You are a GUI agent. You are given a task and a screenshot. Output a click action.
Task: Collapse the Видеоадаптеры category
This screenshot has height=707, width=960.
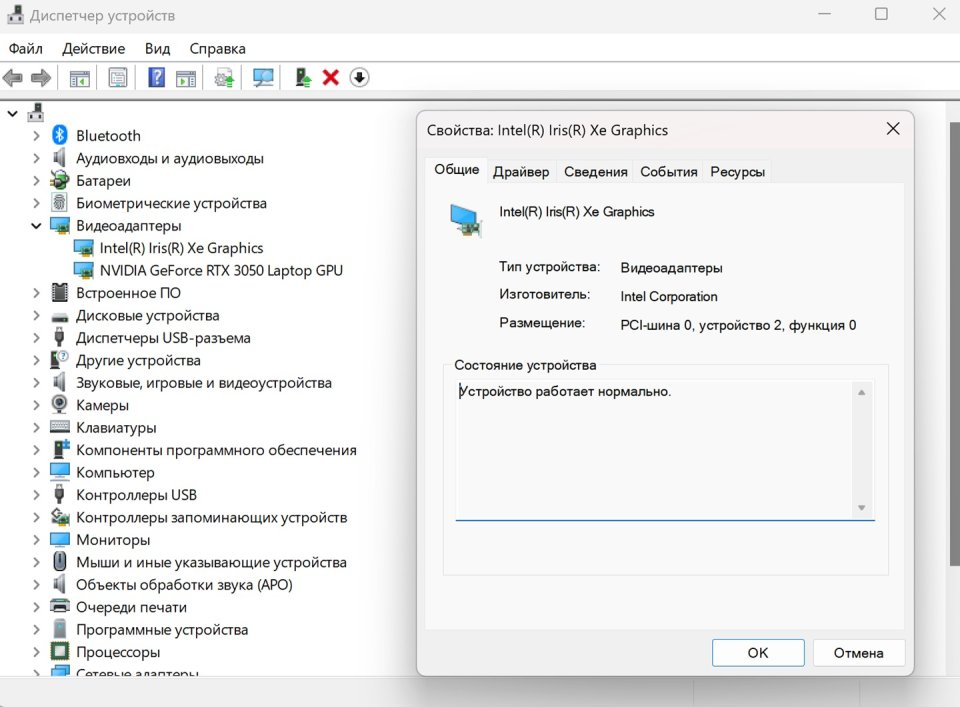click(37, 226)
